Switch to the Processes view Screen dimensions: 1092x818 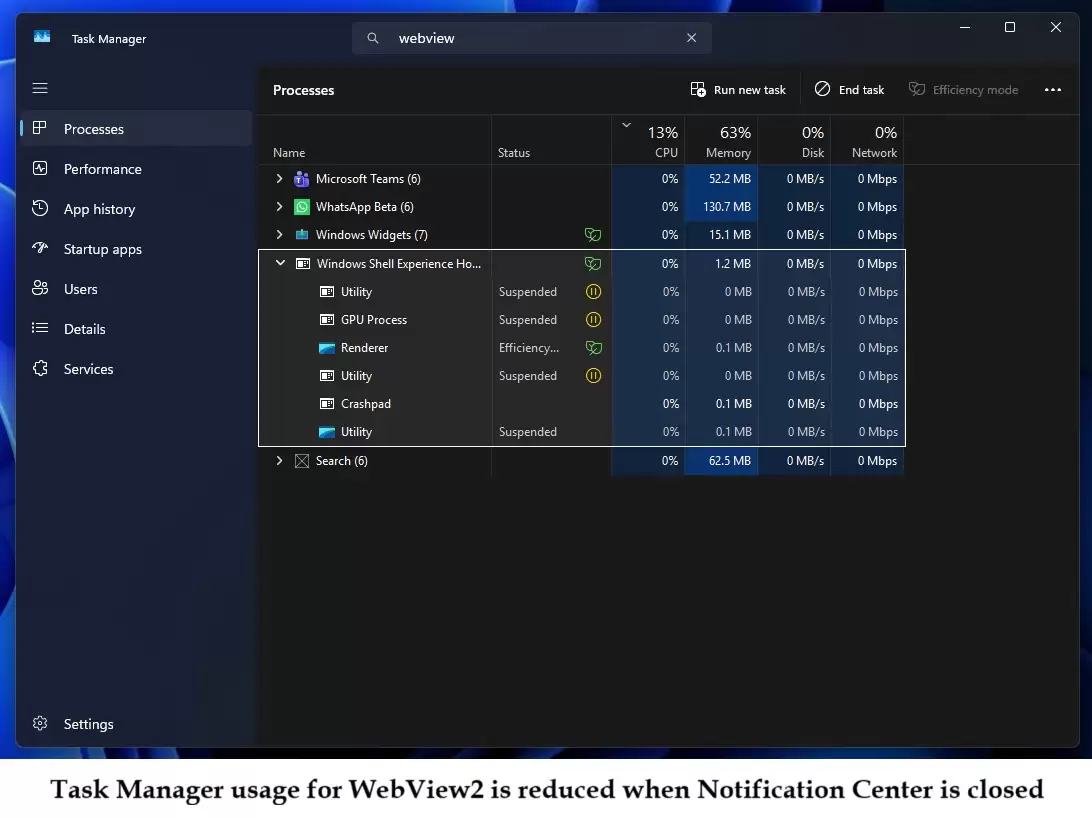(93, 128)
